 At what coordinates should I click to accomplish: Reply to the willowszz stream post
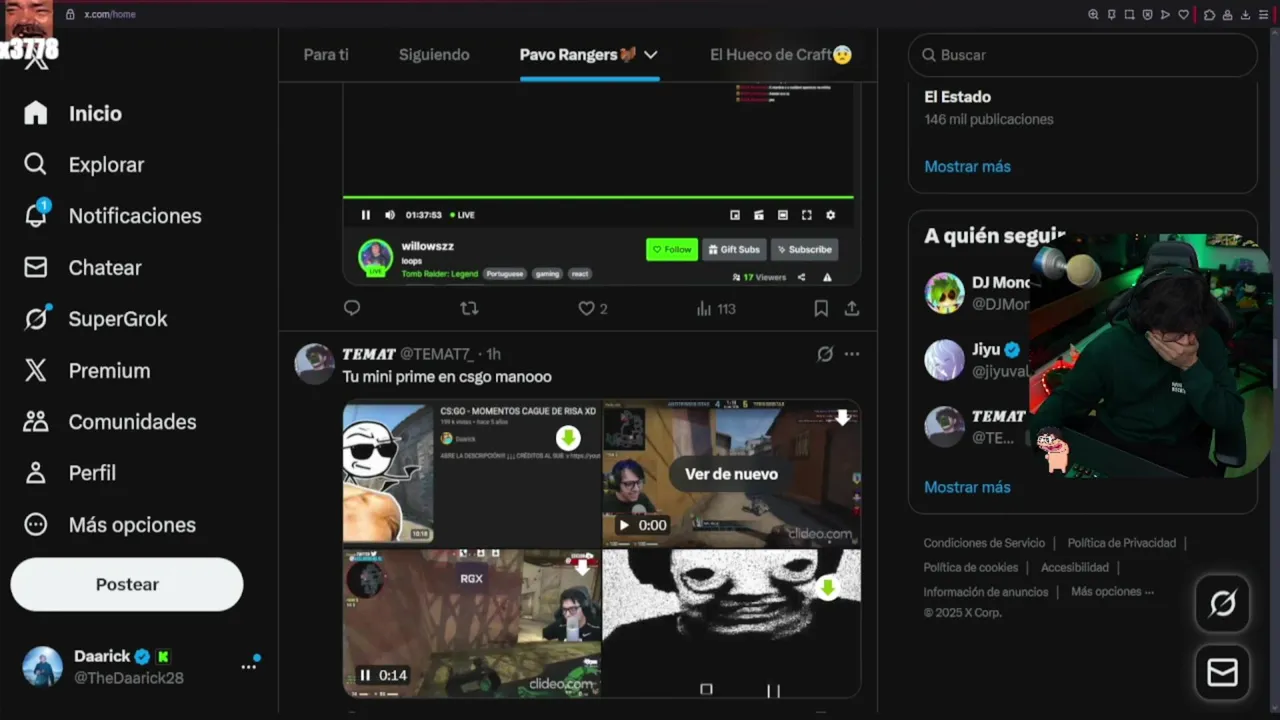coord(352,309)
